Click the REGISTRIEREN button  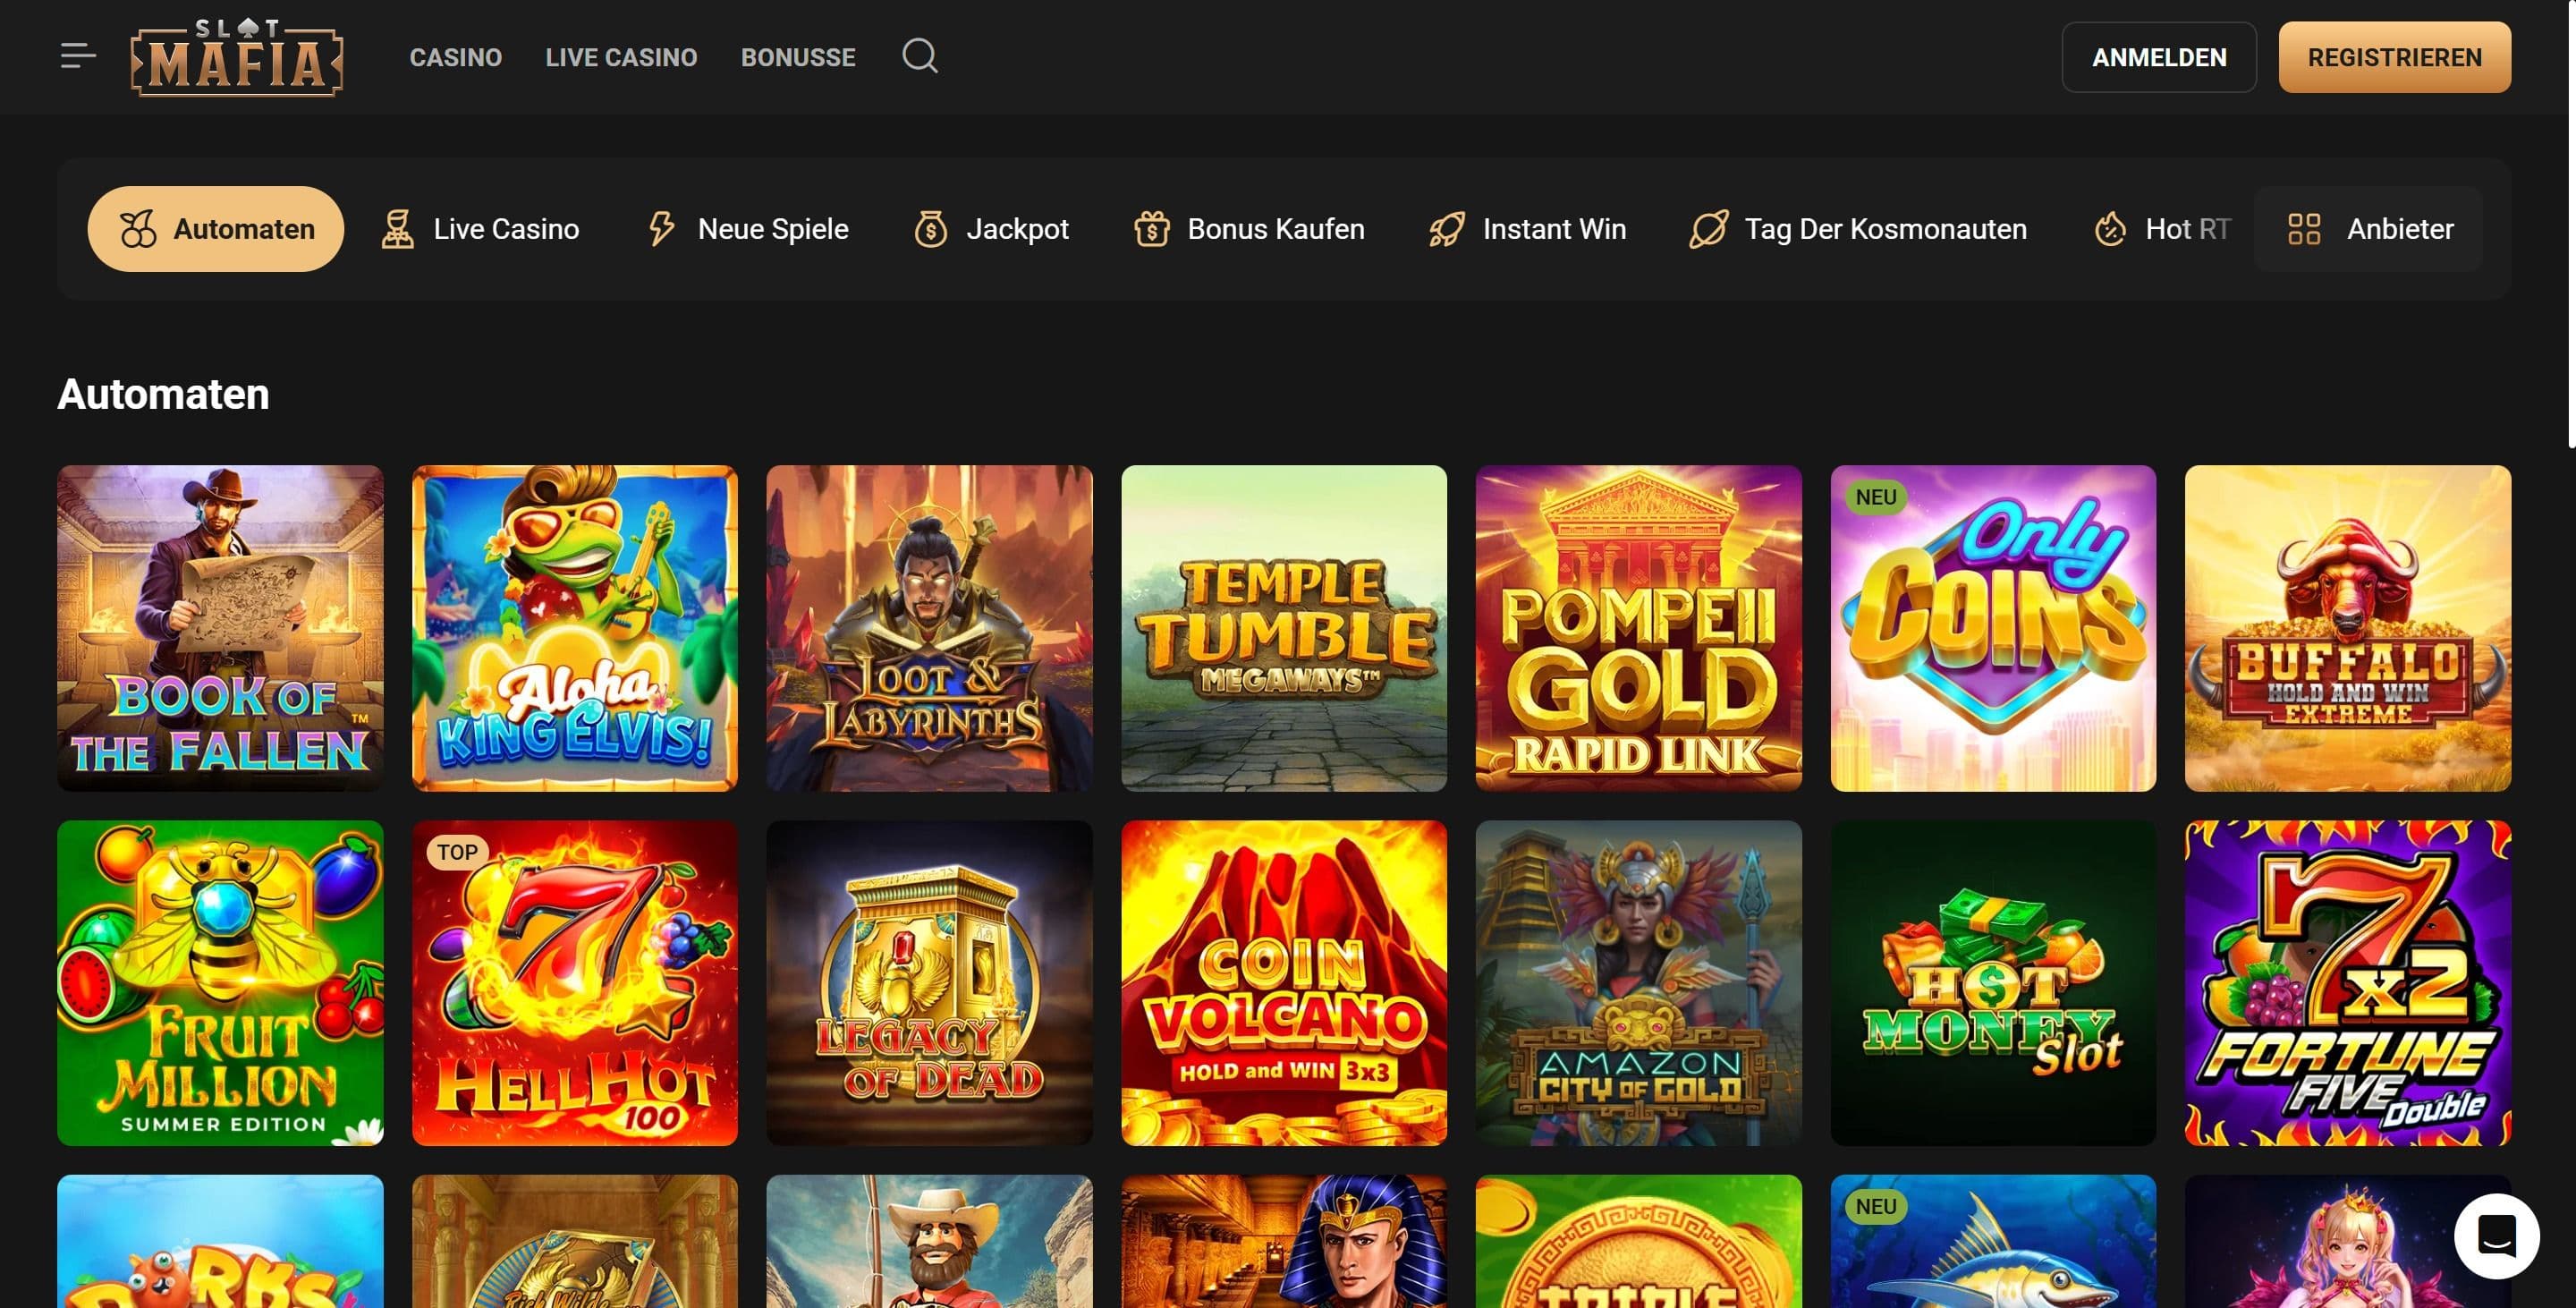tap(2394, 57)
